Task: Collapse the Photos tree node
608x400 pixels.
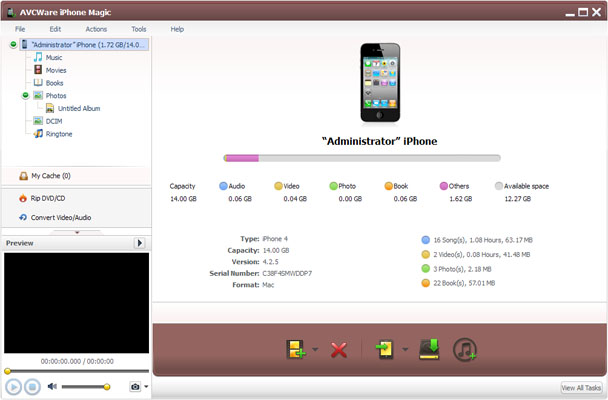Action: (26, 95)
